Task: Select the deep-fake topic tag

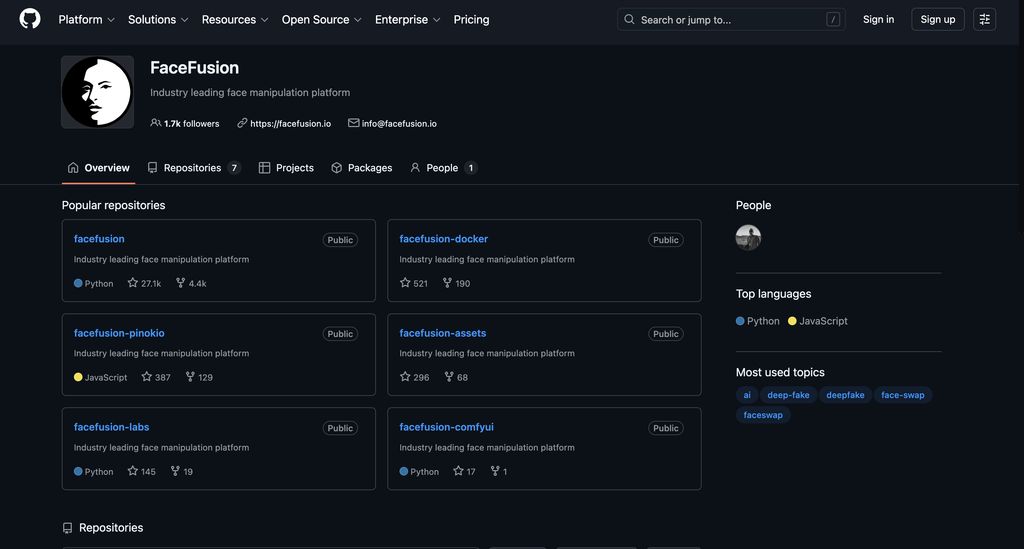Action: 788,395
